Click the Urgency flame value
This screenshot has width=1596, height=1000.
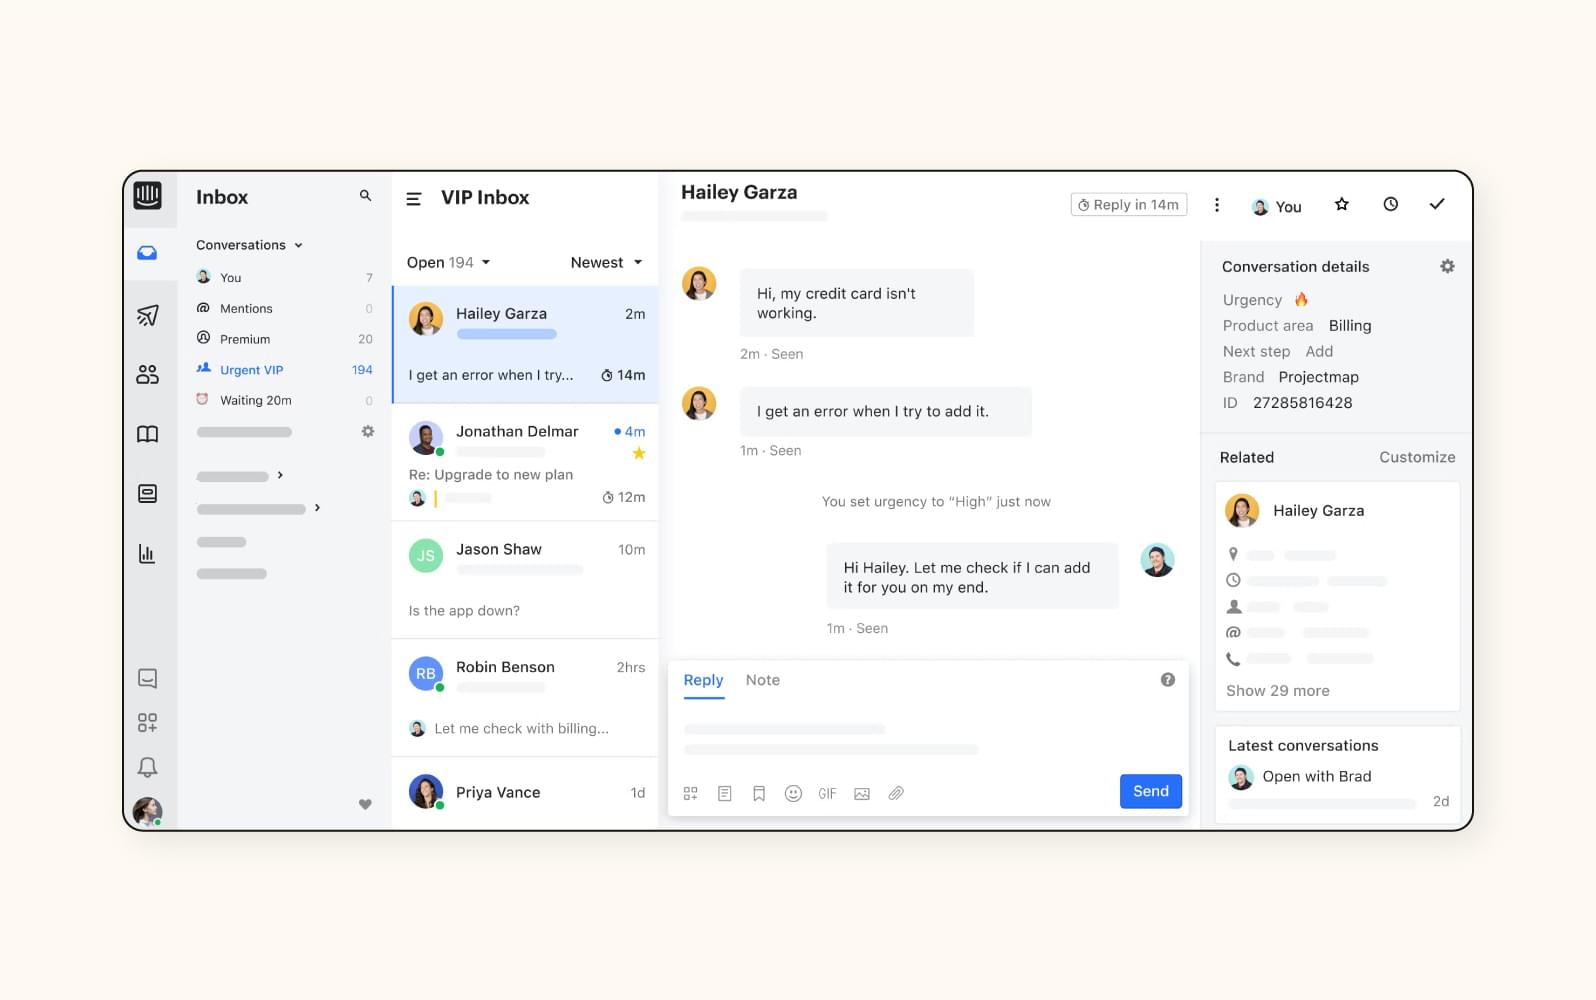point(1301,300)
